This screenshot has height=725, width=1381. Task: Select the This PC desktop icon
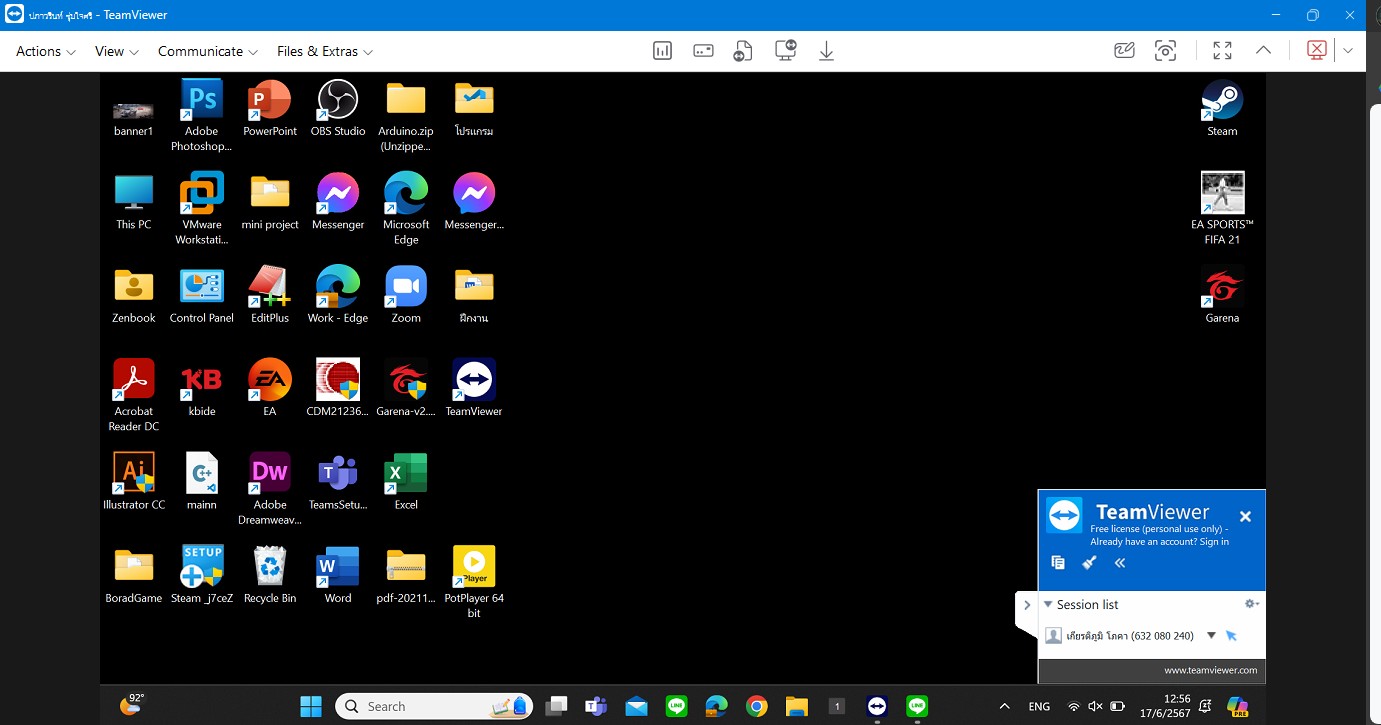point(134,202)
